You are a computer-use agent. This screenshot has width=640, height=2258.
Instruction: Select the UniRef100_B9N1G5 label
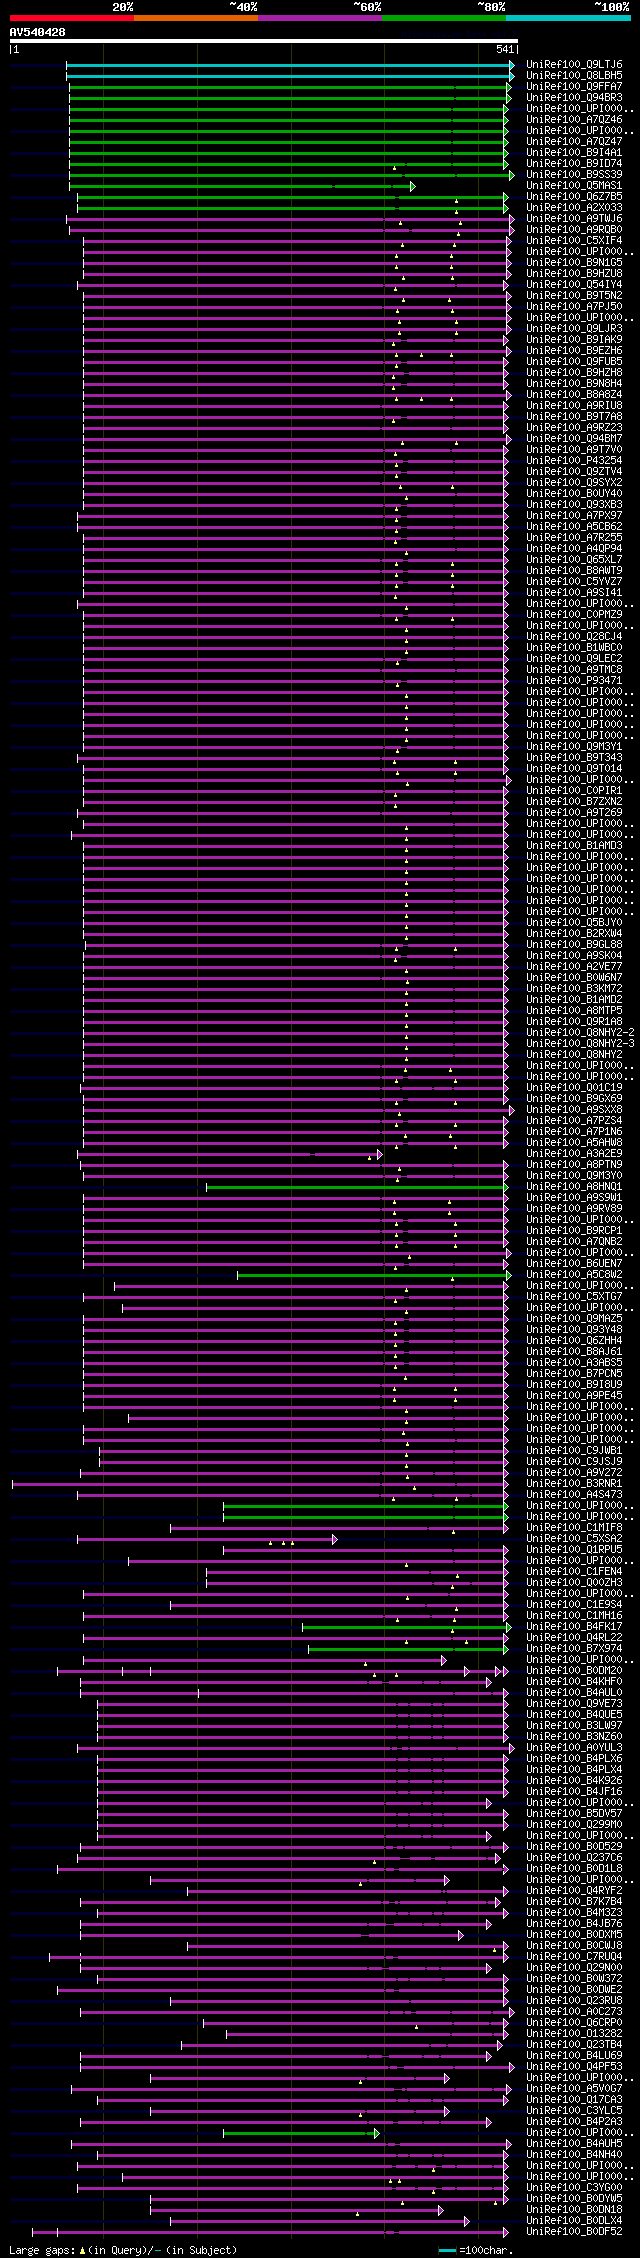[574, 262]
